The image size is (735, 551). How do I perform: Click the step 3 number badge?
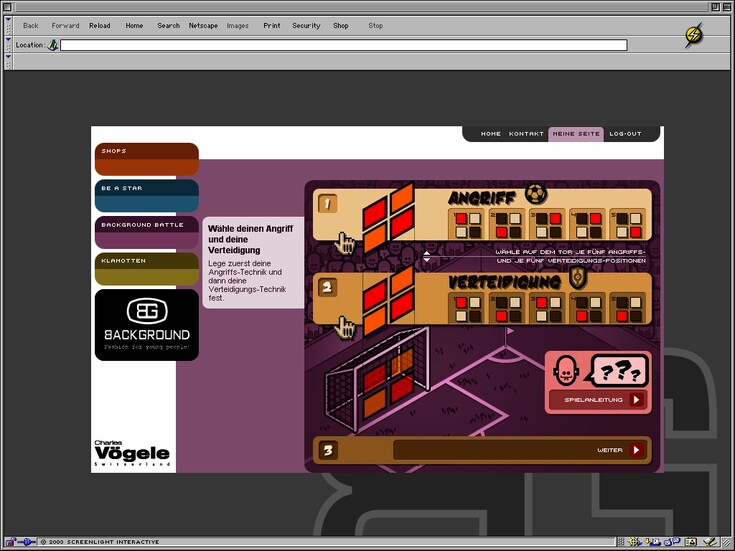pos(328,450)
